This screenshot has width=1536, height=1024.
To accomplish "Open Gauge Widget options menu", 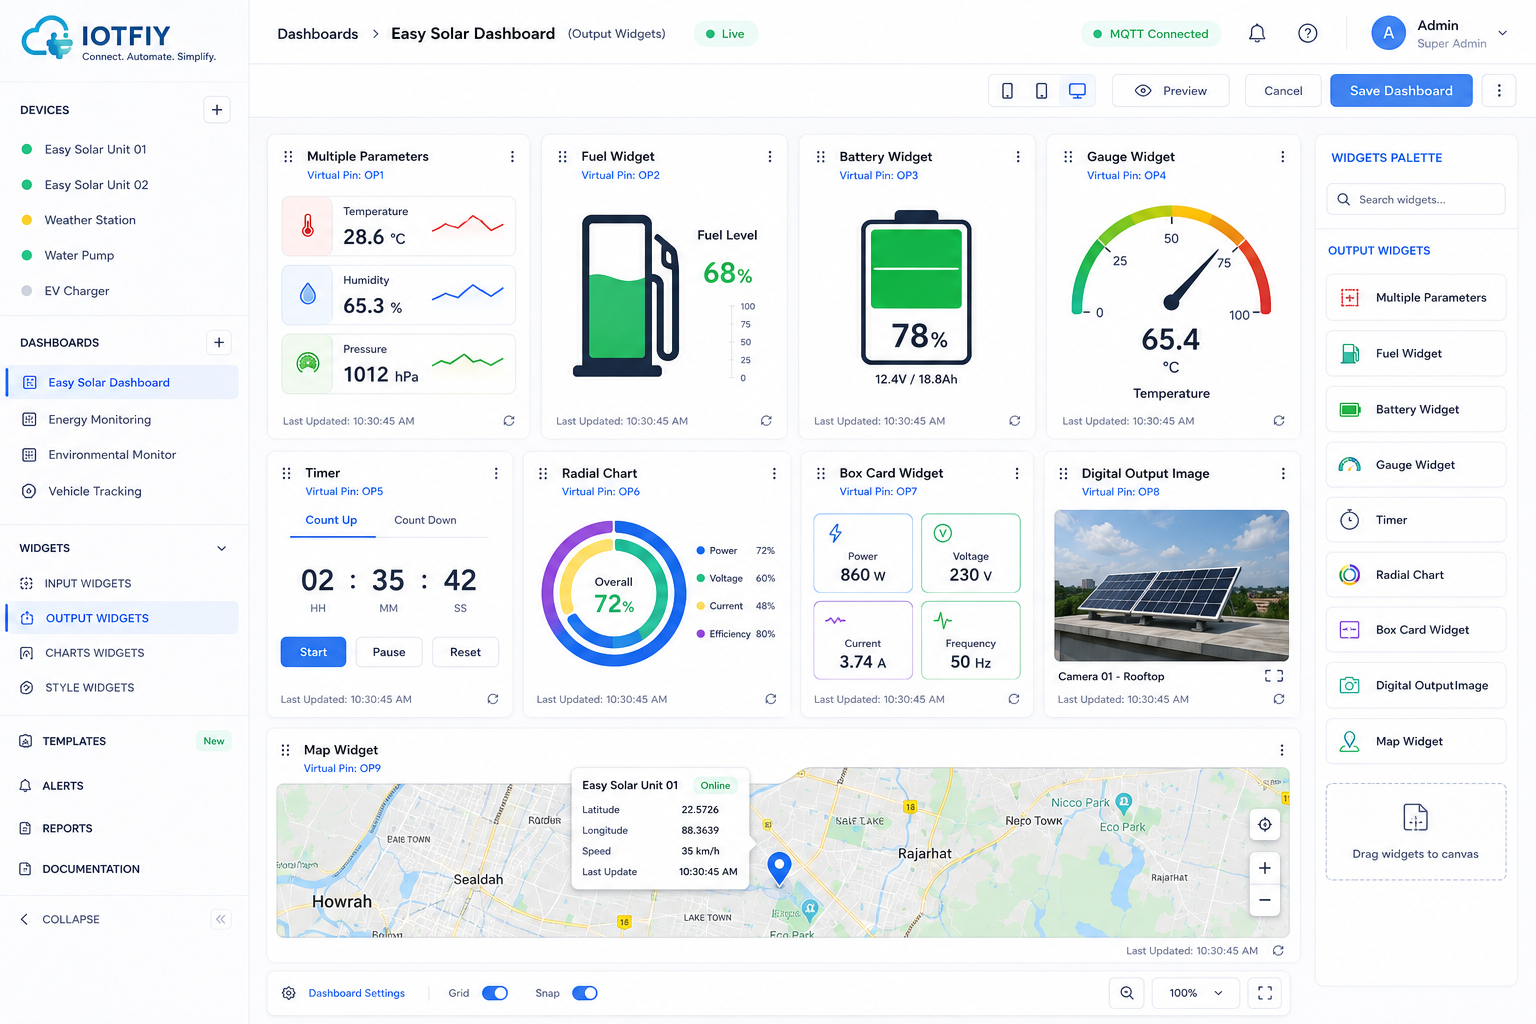I will click(x=1282, y=157).
